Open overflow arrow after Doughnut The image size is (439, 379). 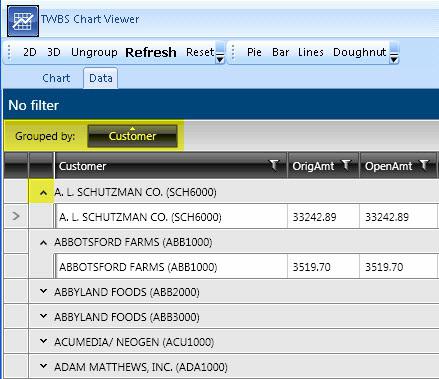point(394,53)
